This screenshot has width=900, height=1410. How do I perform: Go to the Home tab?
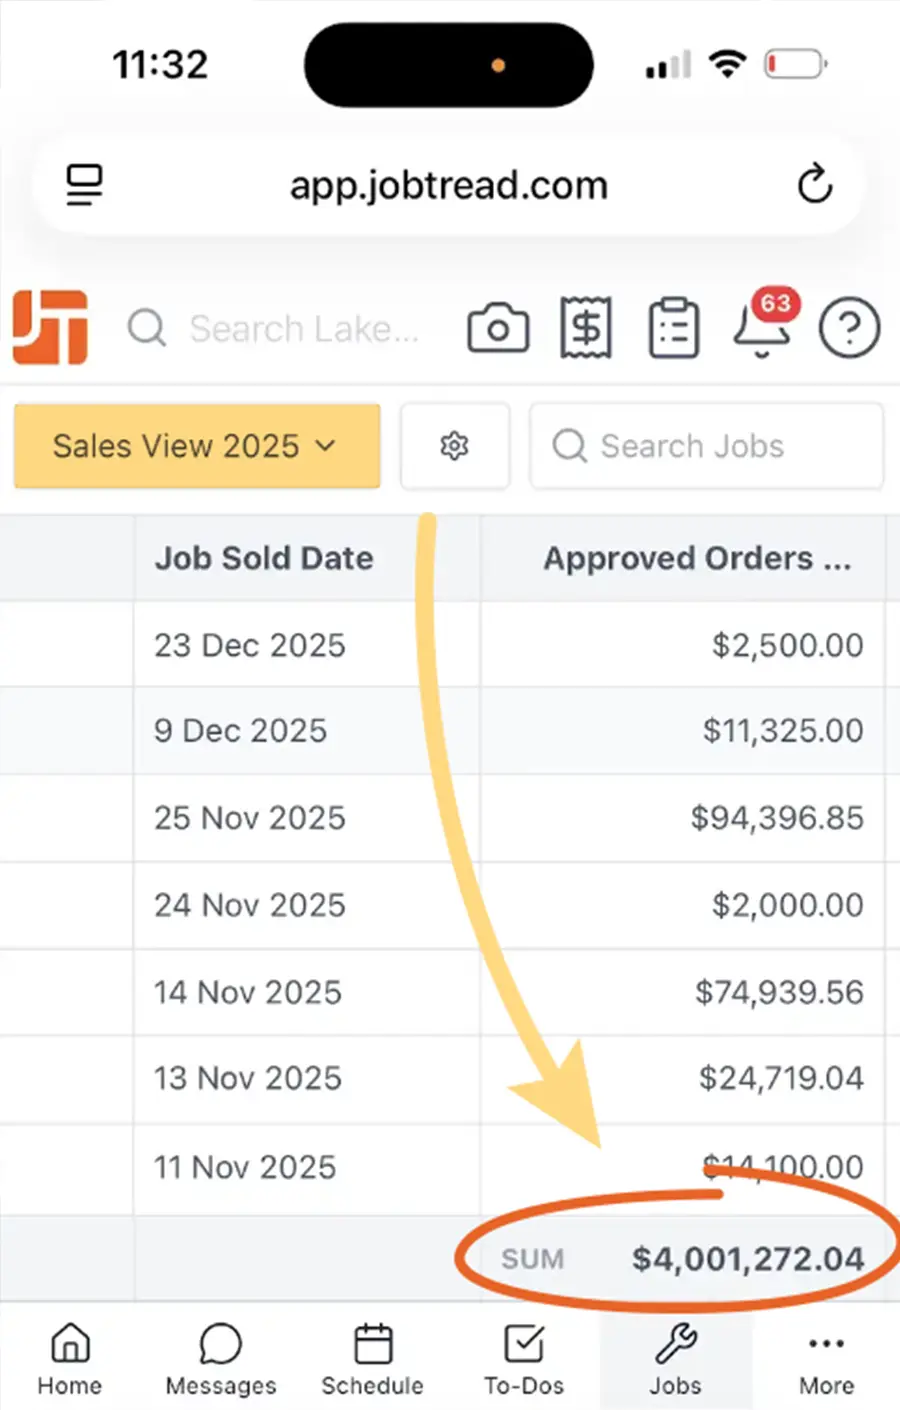pyautogui.click(x=70, y=1358)
